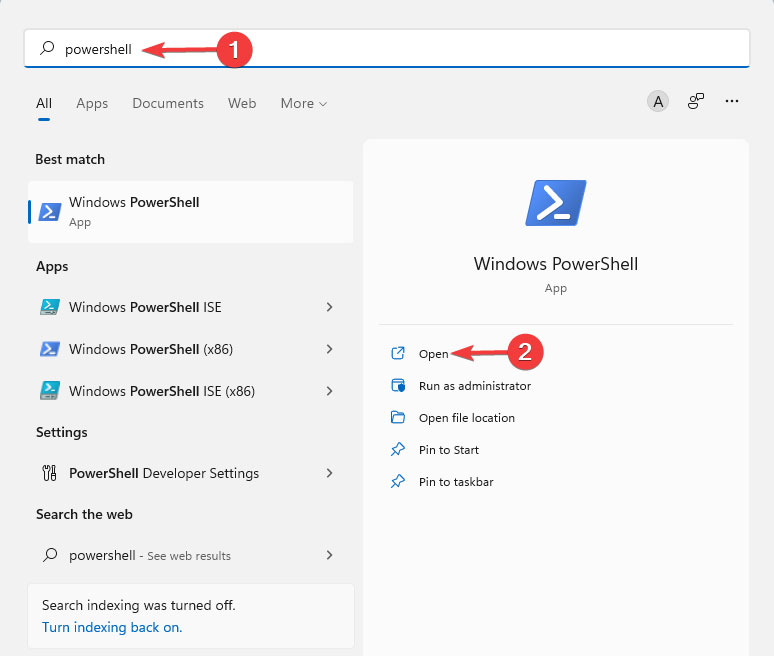Open the three-dot options menu
This screenshot has height=656, width=774.
tap(732, 101)
